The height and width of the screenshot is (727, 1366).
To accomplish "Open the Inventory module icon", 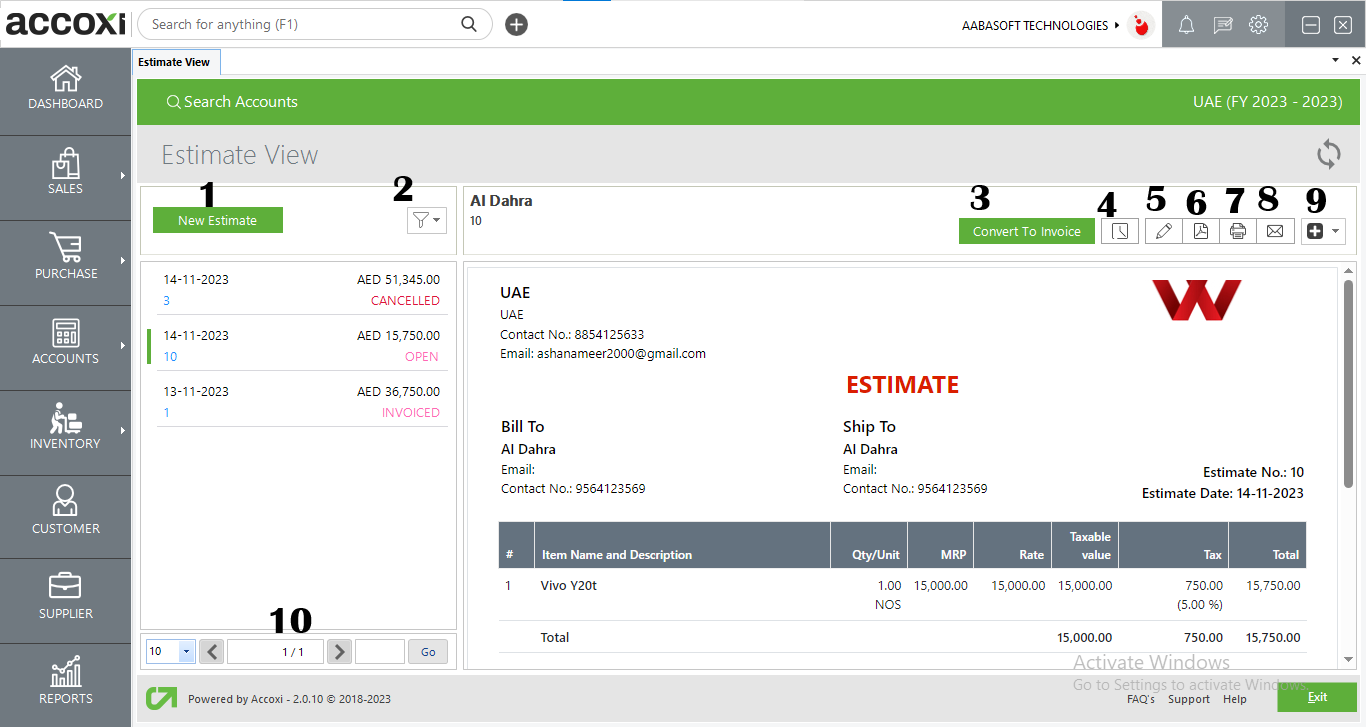I will tap(65, 432).
